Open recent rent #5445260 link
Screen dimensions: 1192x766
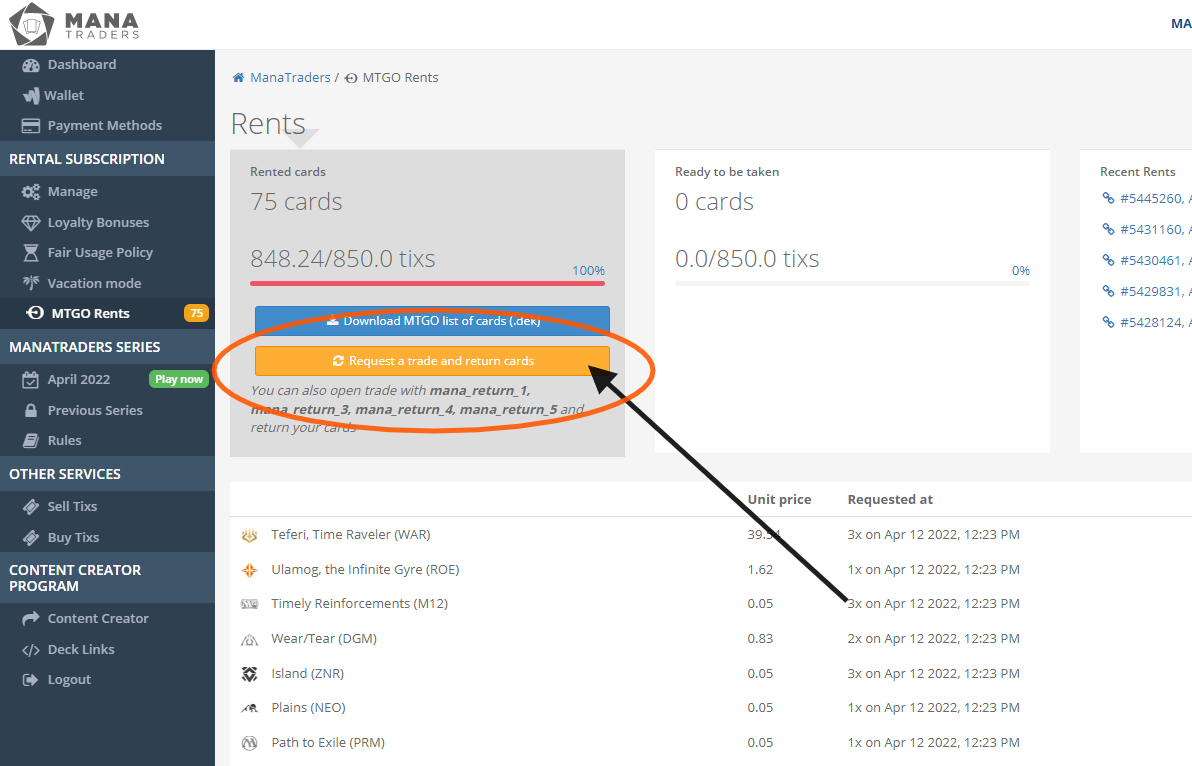pyautogui.click(x=1150, y=199)
